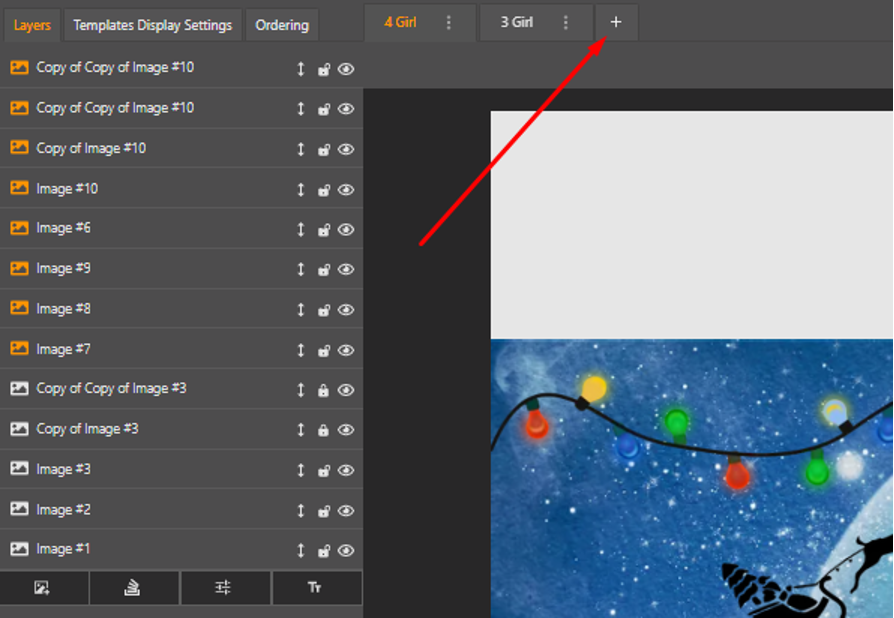The height and width of the screenshot is (618, 894).
Task: Lock the Image #7 layer
Action: pyautogui.click(x=323, y=351)
